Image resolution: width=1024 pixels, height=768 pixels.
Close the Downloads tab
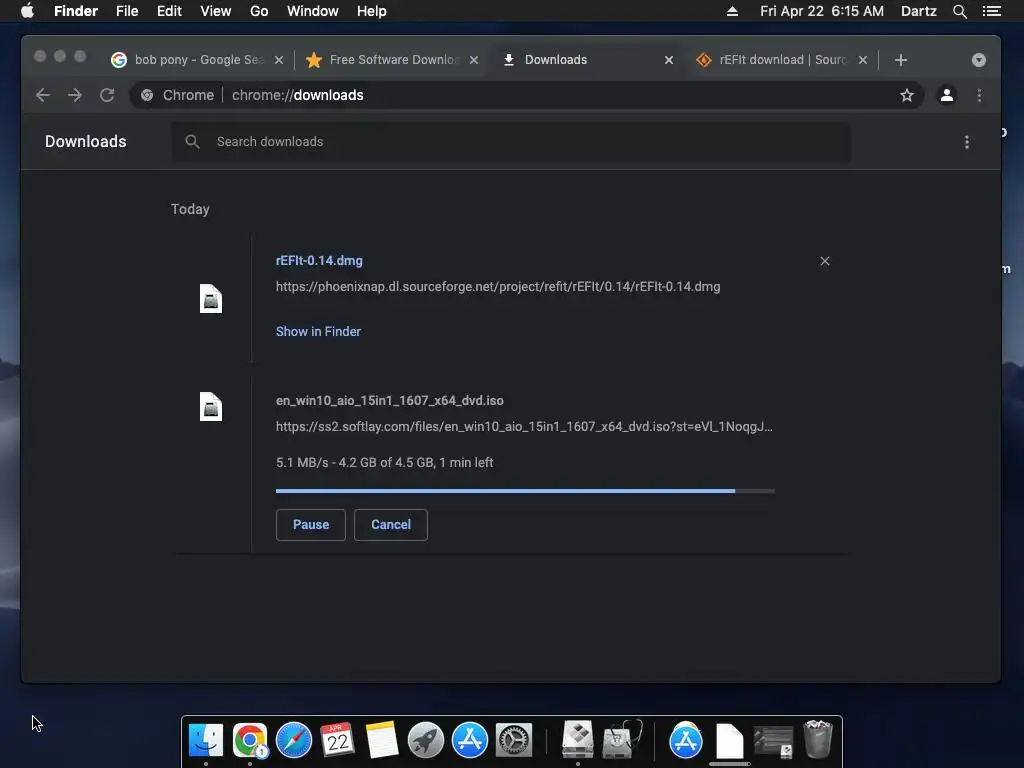point(669,60)
